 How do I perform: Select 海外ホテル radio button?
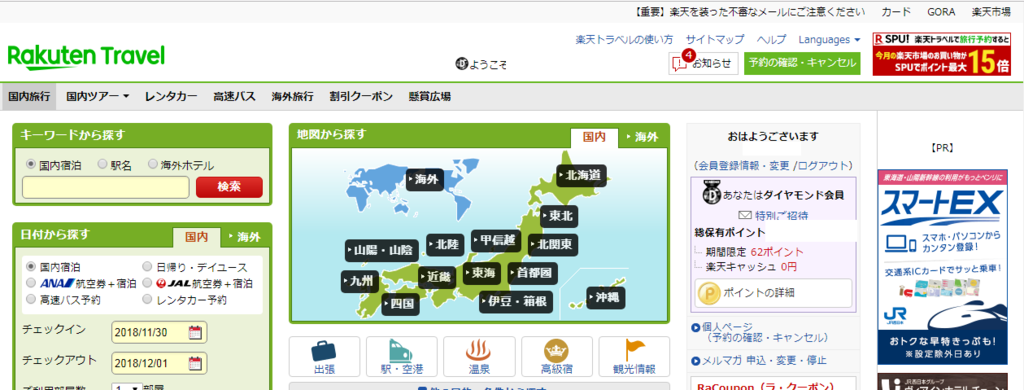(153, 165)
